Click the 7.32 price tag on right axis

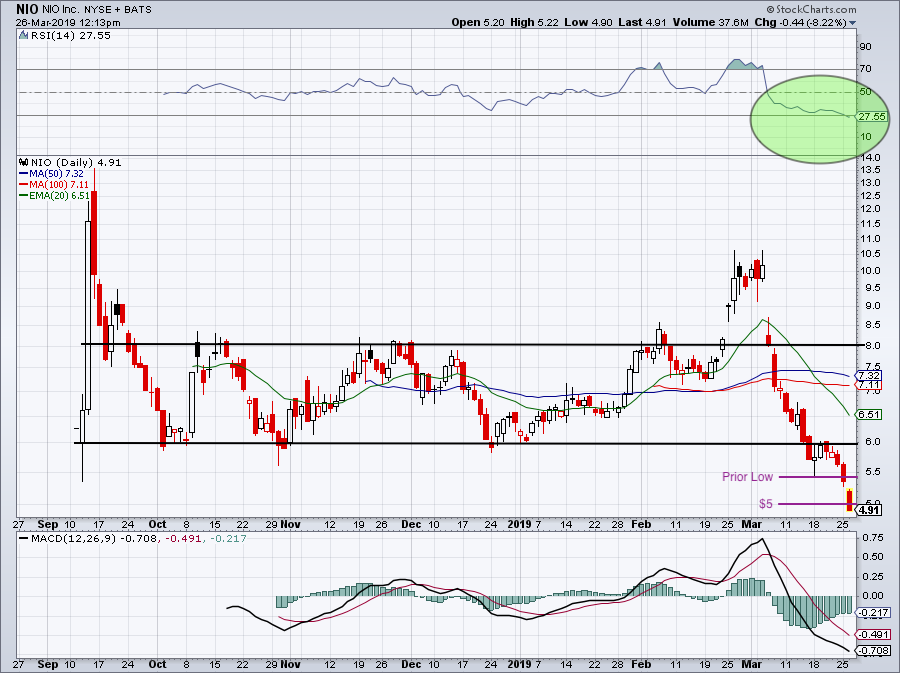click(869, 375)
